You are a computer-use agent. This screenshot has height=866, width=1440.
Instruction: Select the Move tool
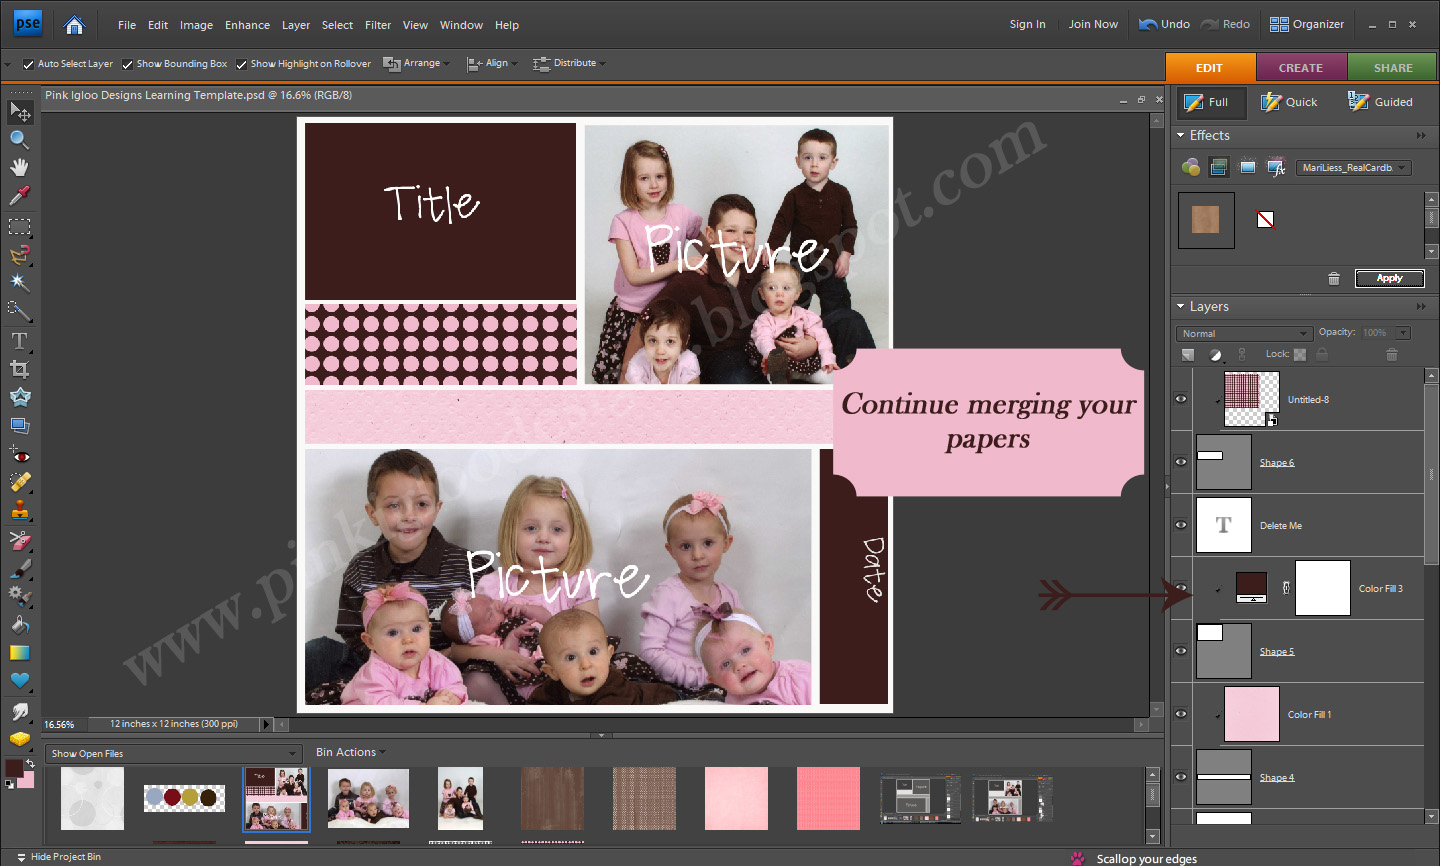click(x=20, y=112)
